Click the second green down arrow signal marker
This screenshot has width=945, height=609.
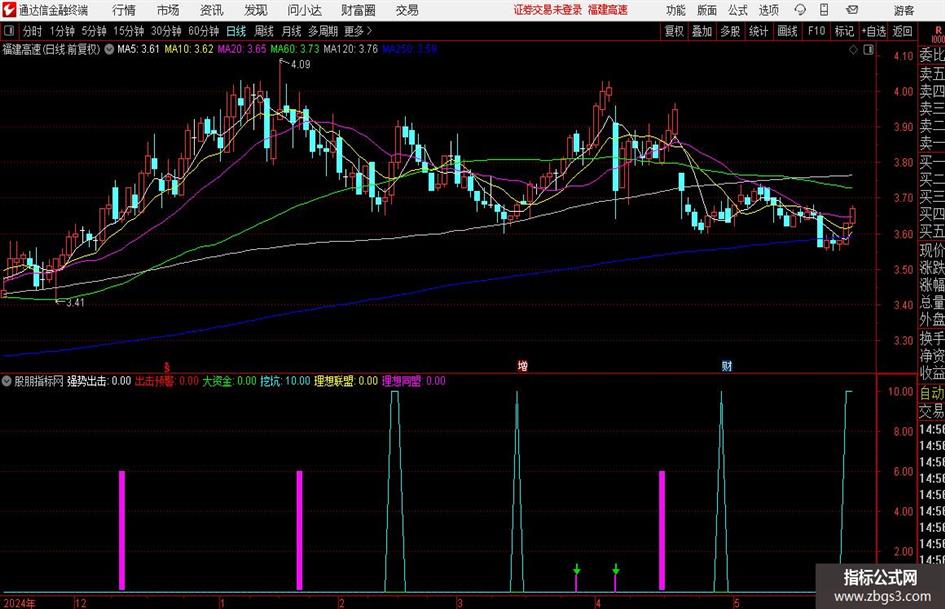coord(615,569)
